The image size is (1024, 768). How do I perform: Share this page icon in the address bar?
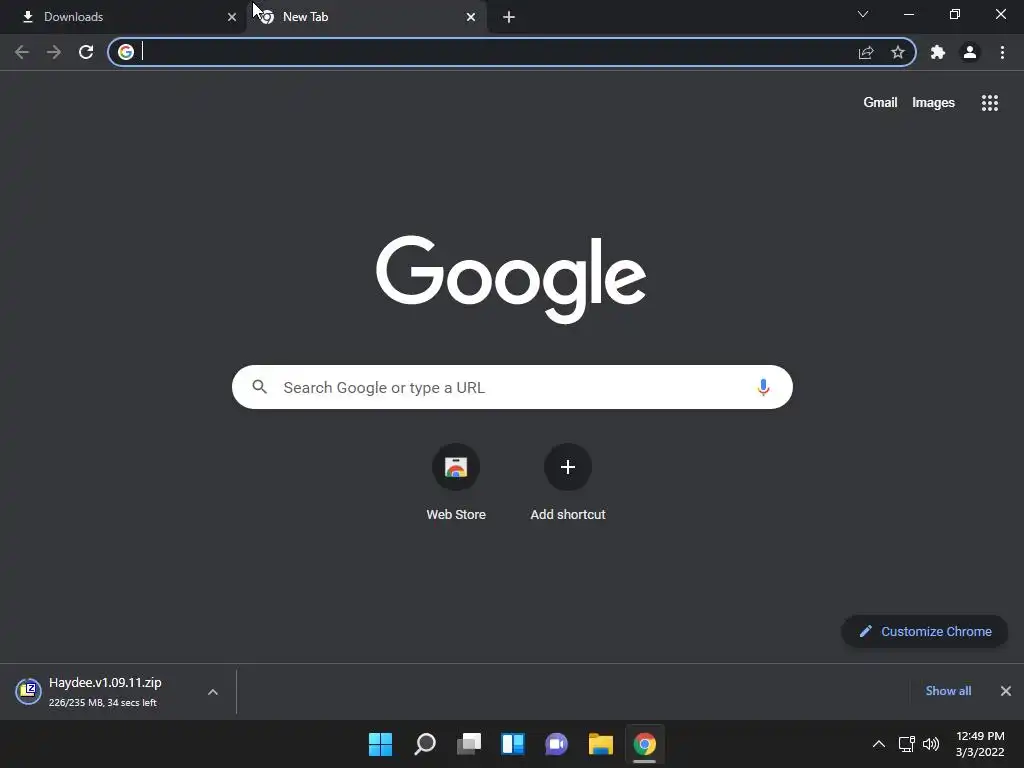[x=866, y=52]
